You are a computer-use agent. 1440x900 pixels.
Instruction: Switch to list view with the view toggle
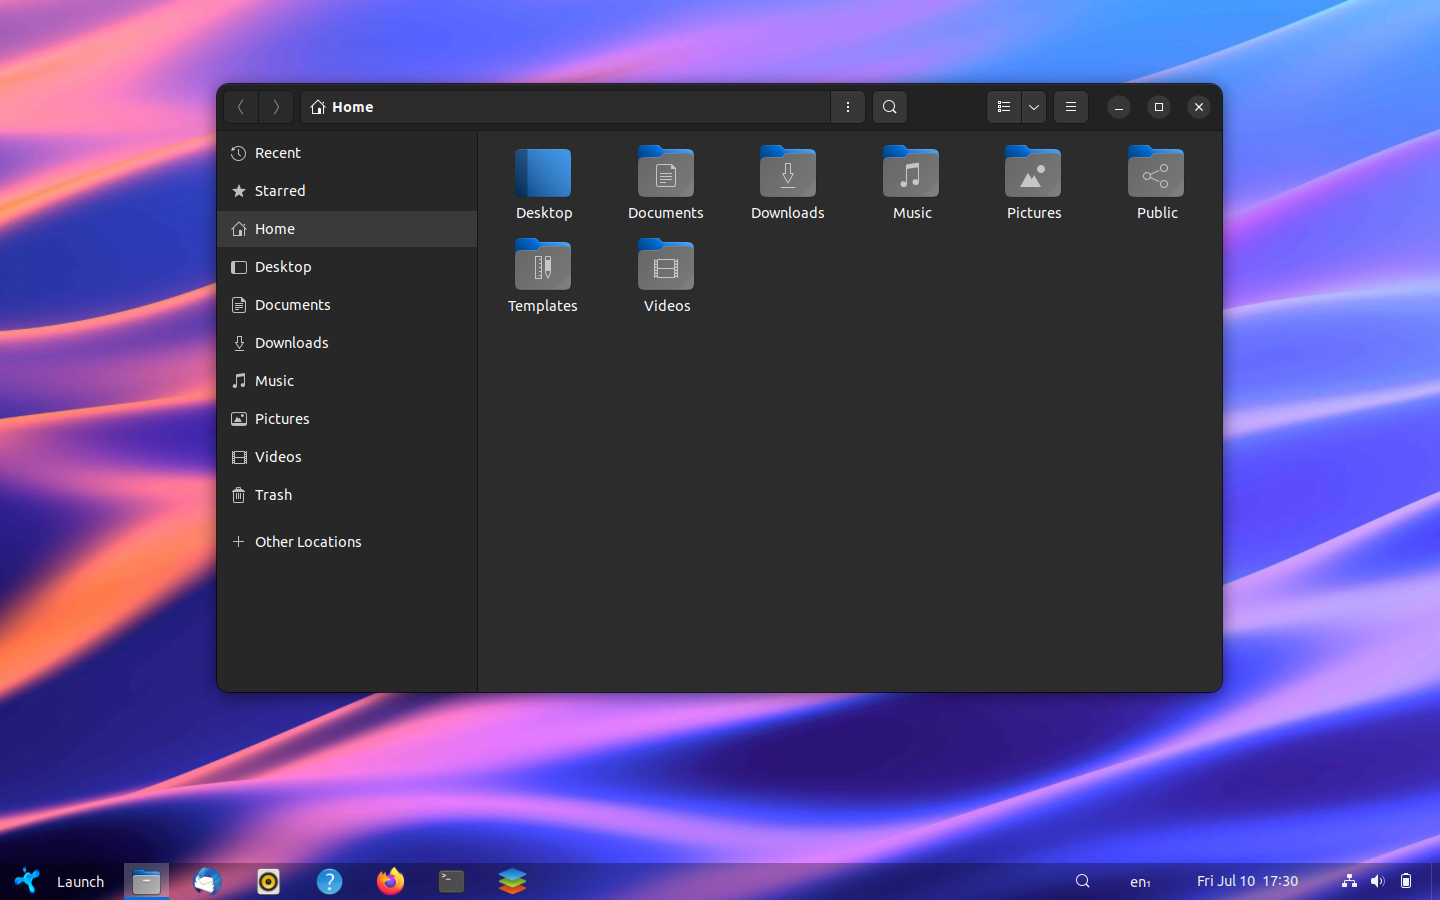1004,107
